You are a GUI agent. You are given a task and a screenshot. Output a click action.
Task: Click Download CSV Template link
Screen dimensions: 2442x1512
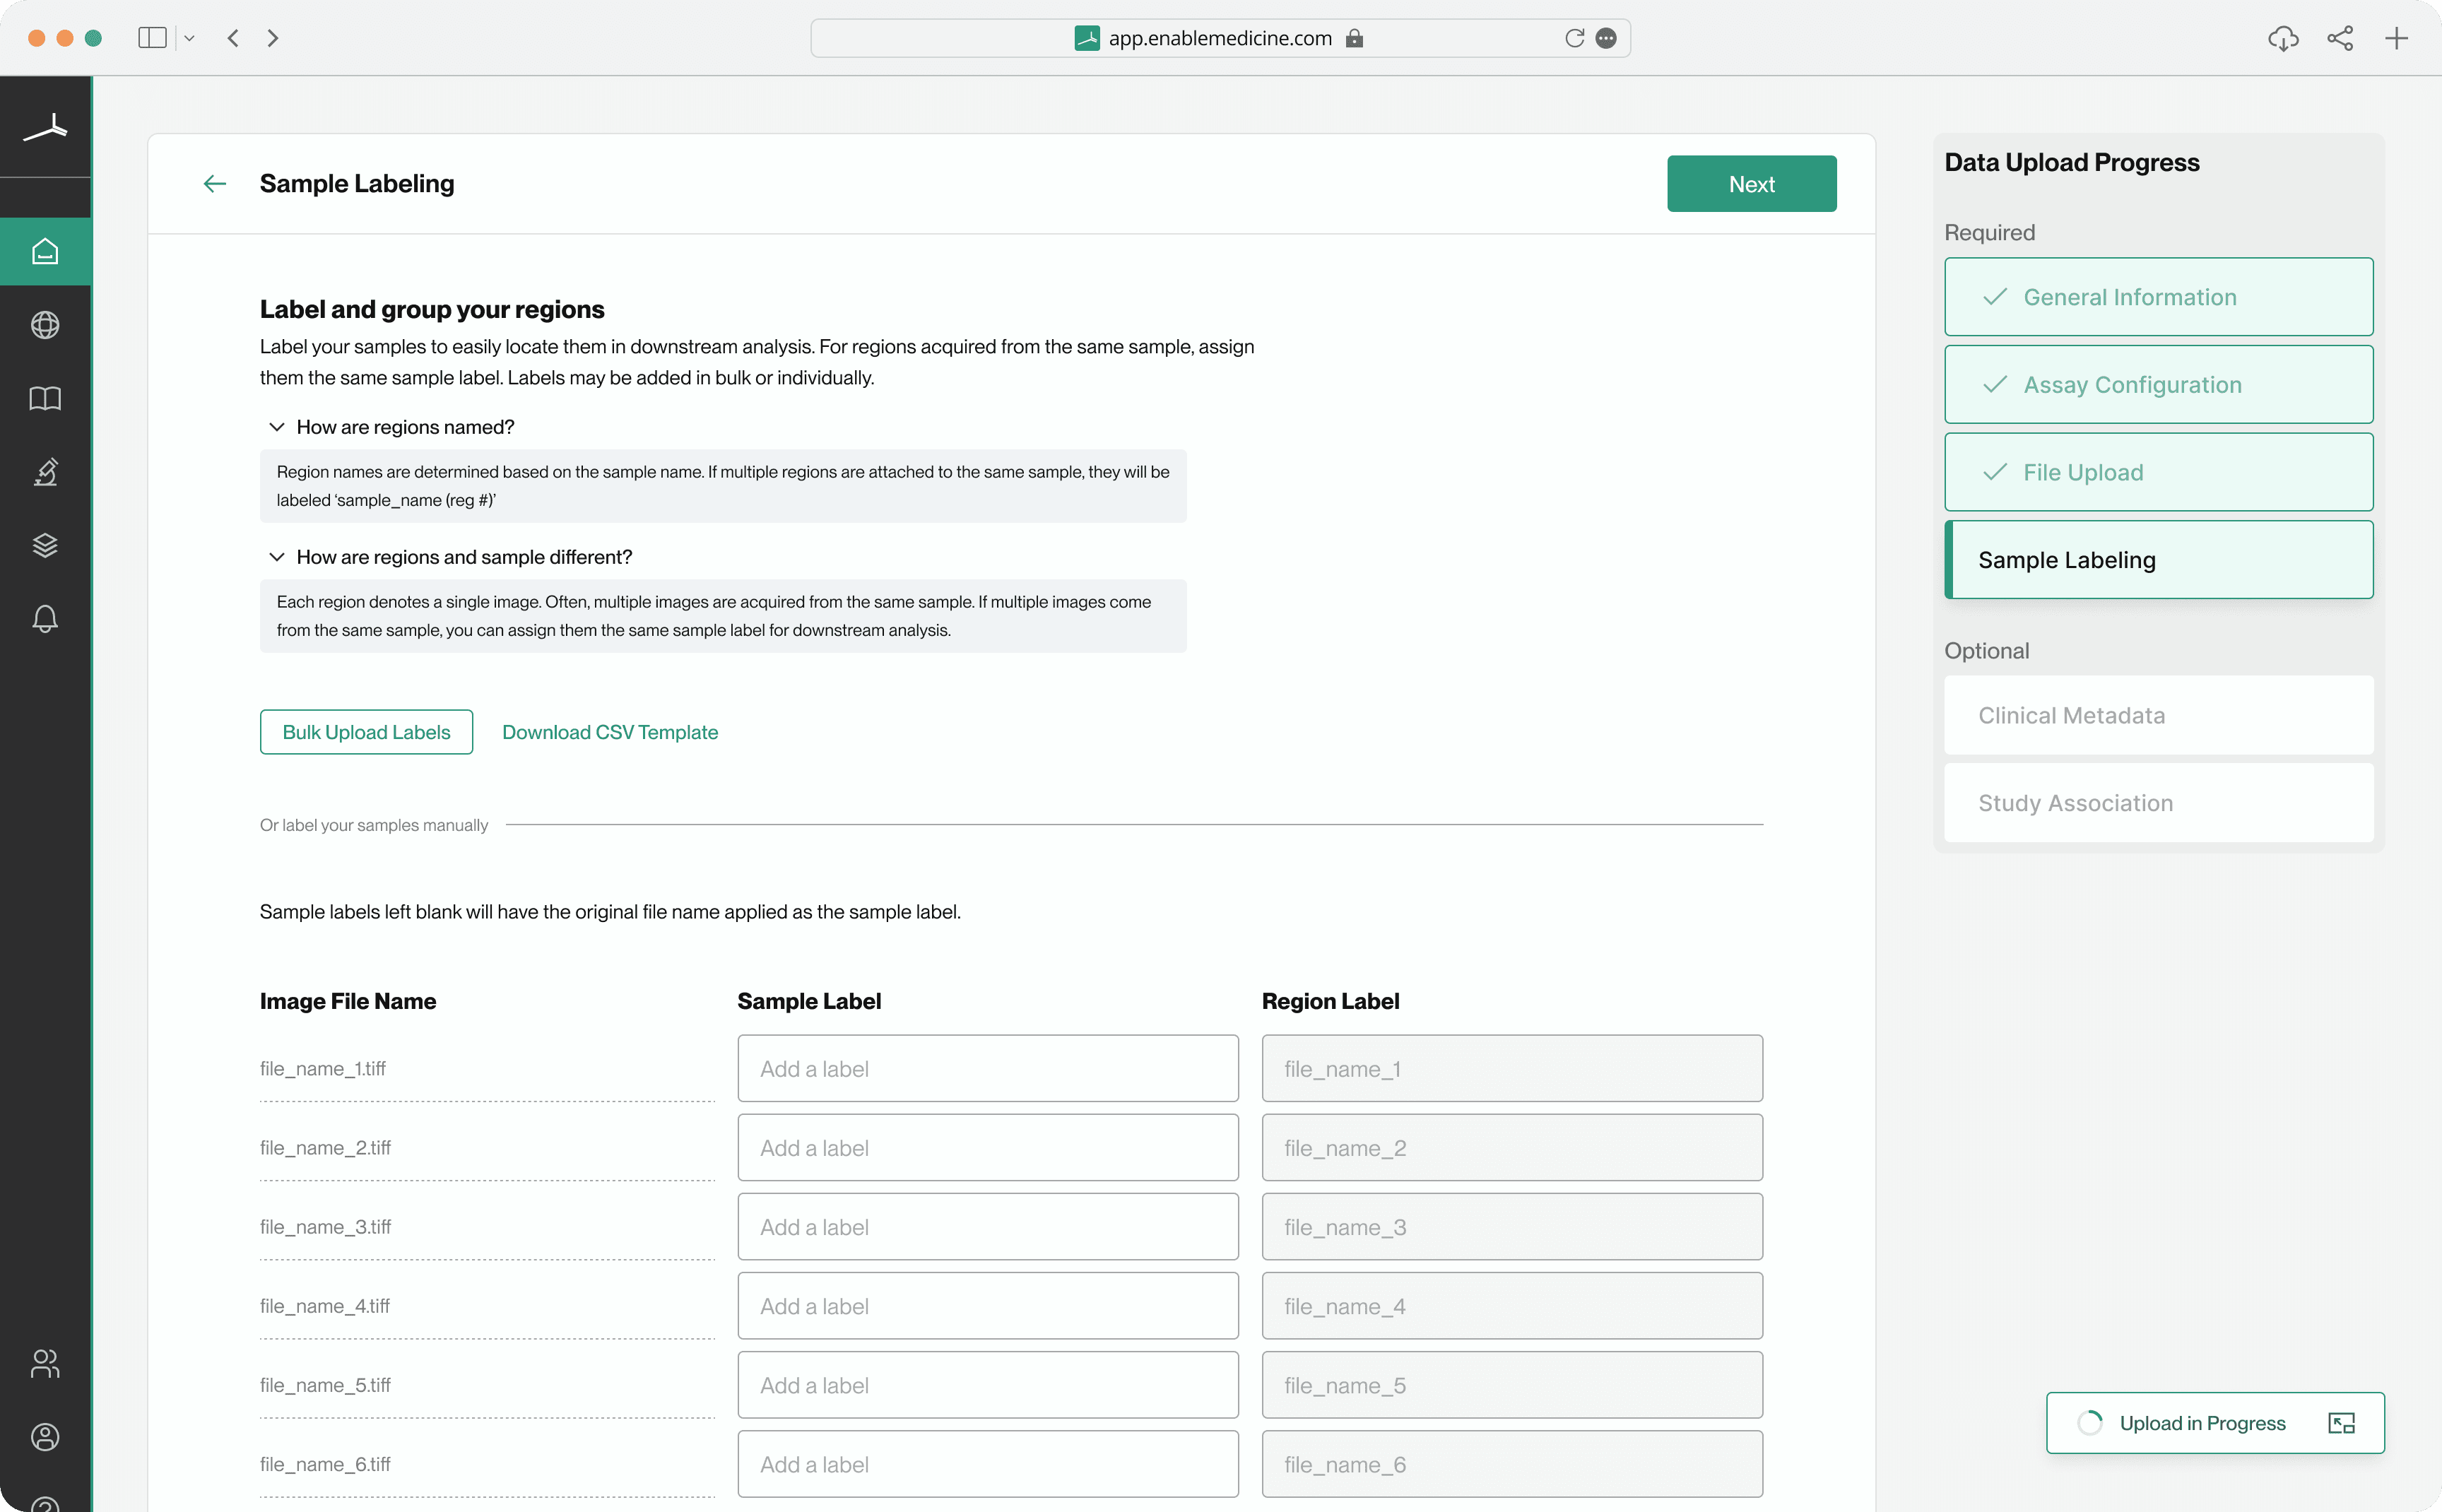pos(610,732)
